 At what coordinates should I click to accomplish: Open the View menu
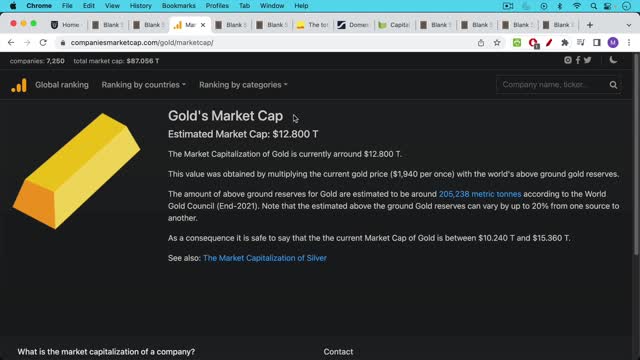112,6
